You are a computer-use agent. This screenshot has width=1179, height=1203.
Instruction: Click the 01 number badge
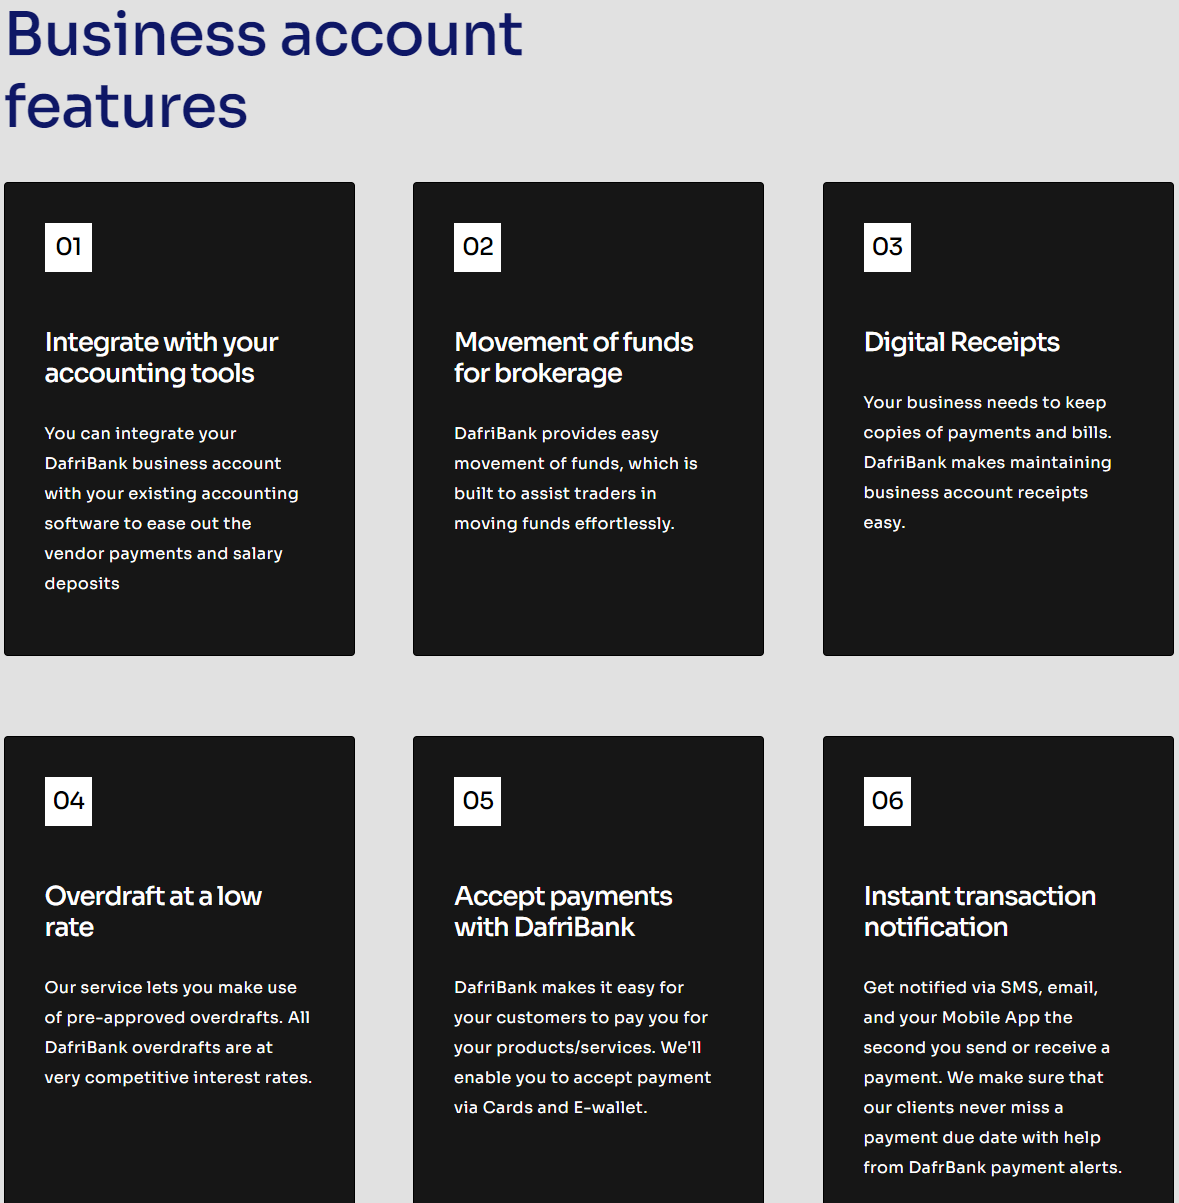click(x=68, y=247)
